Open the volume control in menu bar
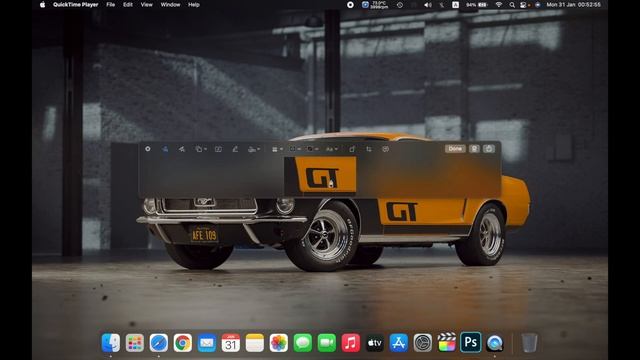This screenshot has width=640, height=360. 427,5
